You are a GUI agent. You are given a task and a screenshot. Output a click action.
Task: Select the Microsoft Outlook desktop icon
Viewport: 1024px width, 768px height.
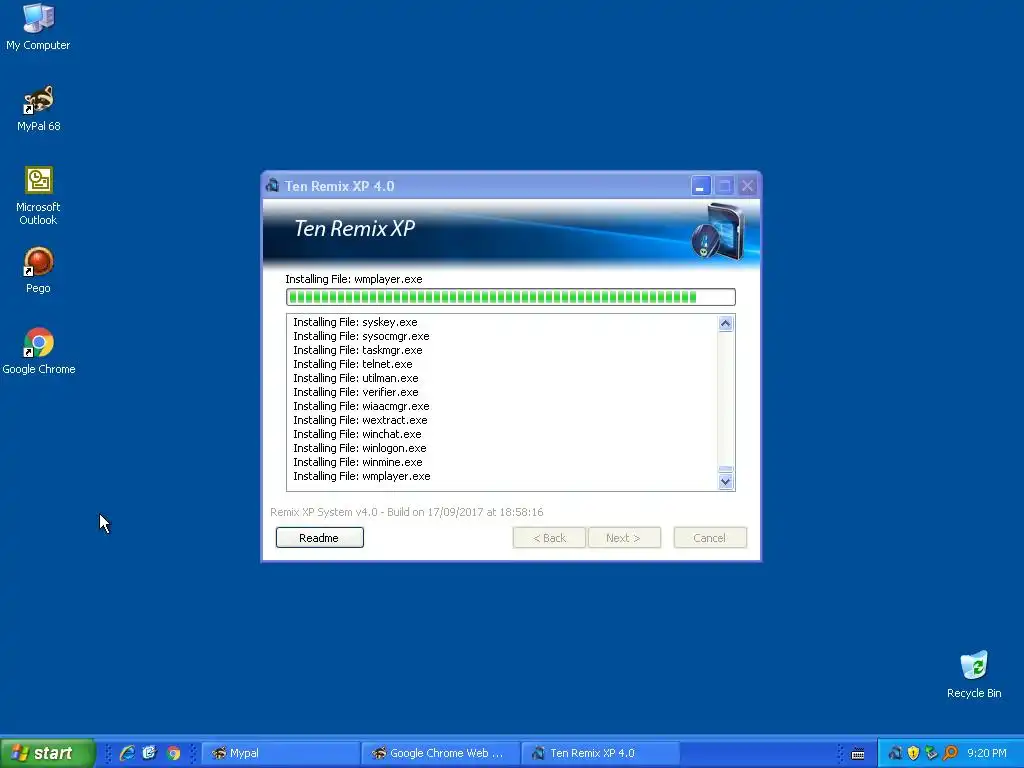[39, 195]
